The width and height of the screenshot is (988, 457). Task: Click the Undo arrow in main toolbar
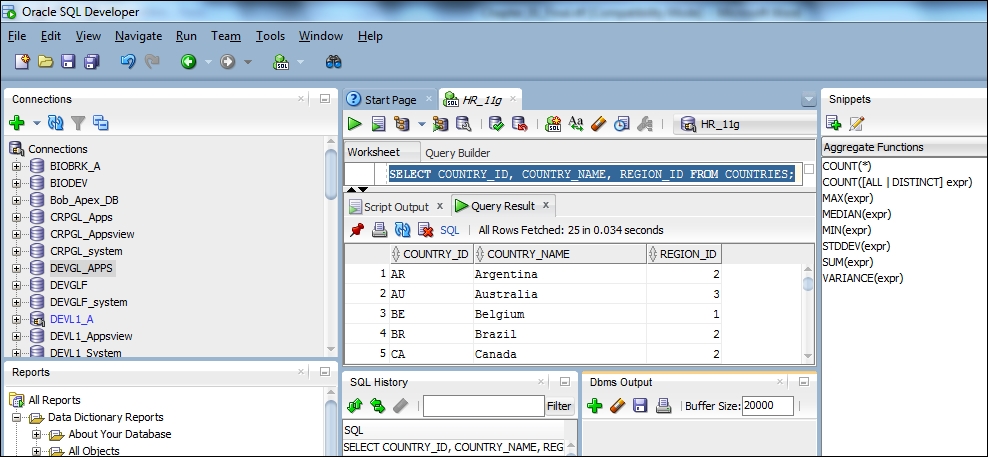[x=128, y=61]
